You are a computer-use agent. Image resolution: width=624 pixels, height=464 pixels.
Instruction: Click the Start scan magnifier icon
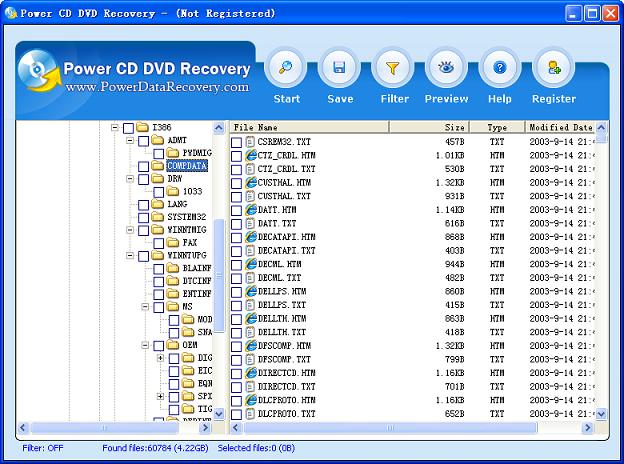point(285,67)
